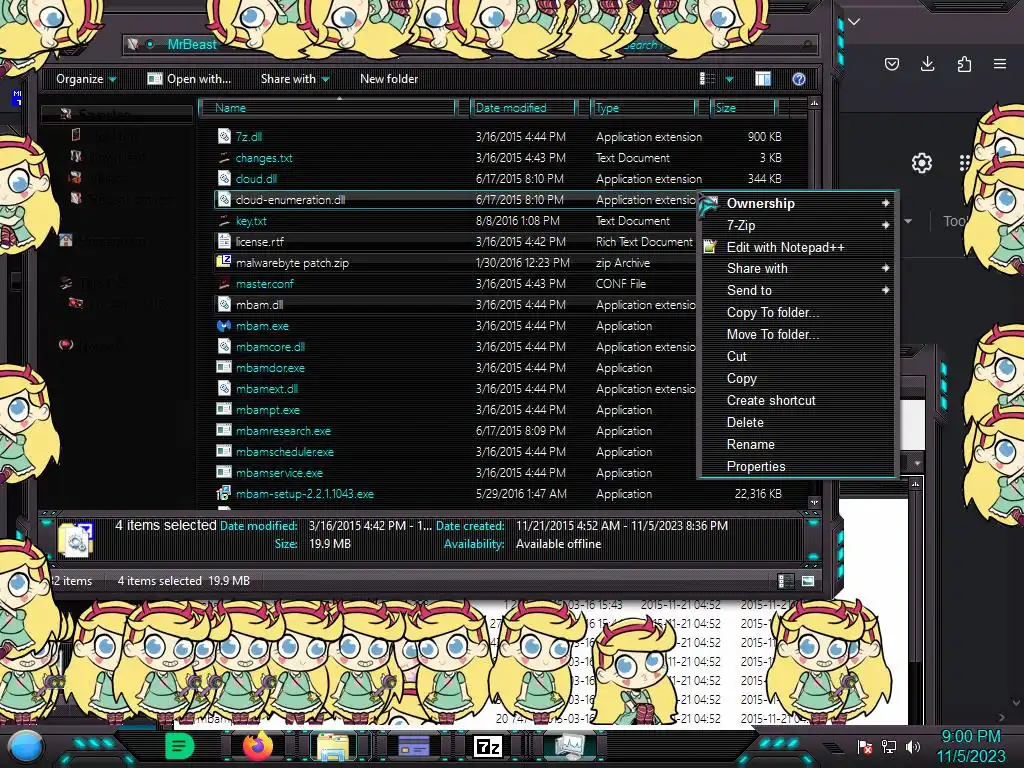Click the license.rtf document icon
The image size is (1024, 768).
coord(224,242)
